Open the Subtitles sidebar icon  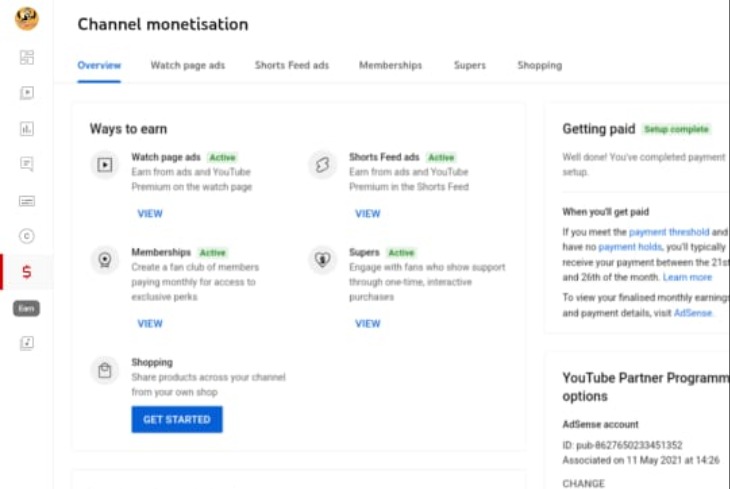coord(27,201)
